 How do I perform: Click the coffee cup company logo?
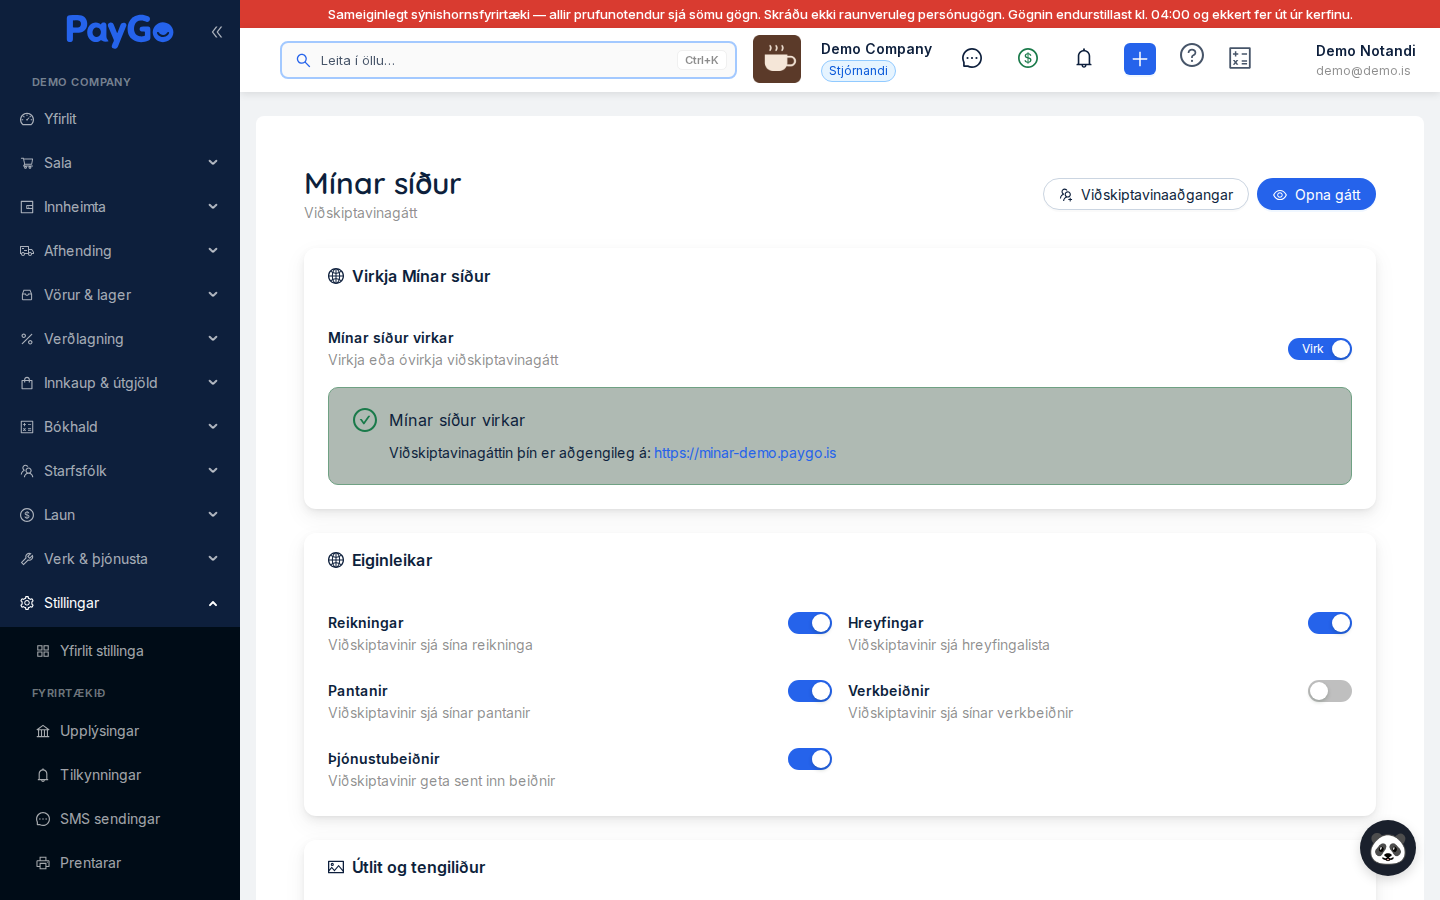pyautogui.click(x=777, y=59)
